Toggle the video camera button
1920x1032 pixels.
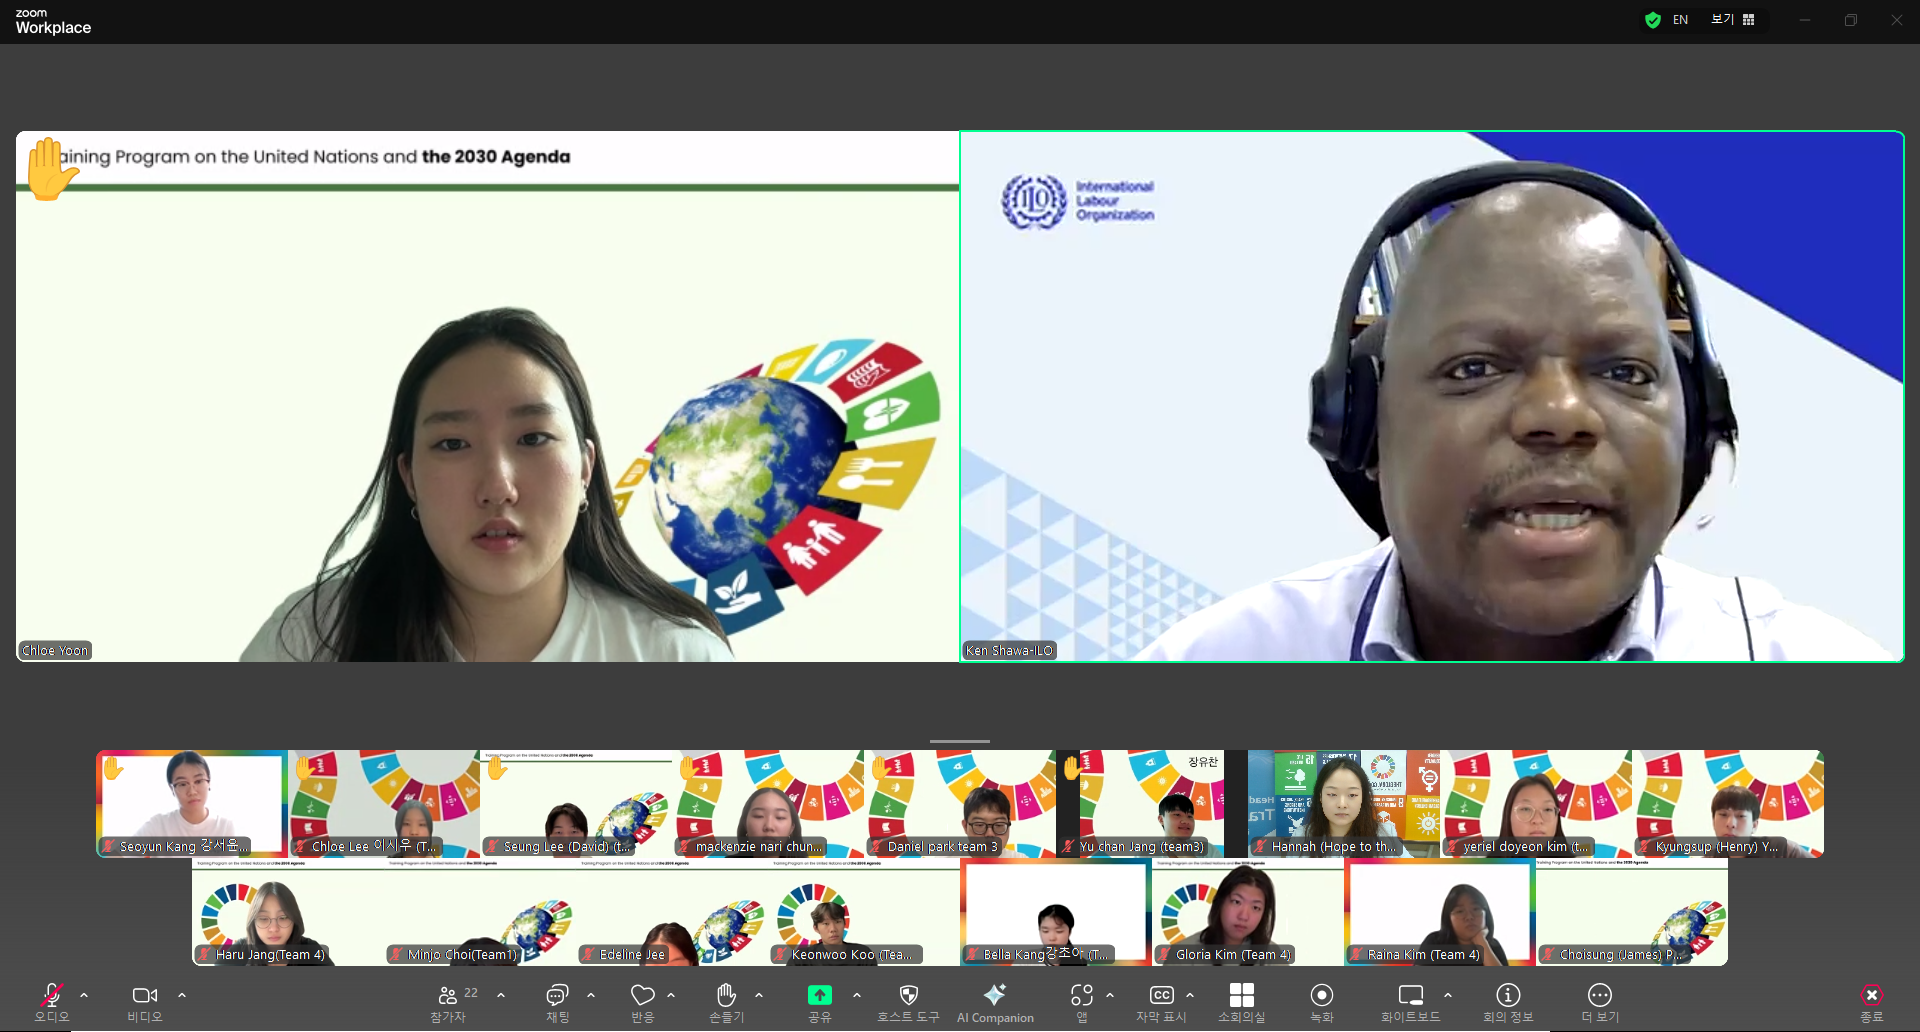[x=145, y=995]
